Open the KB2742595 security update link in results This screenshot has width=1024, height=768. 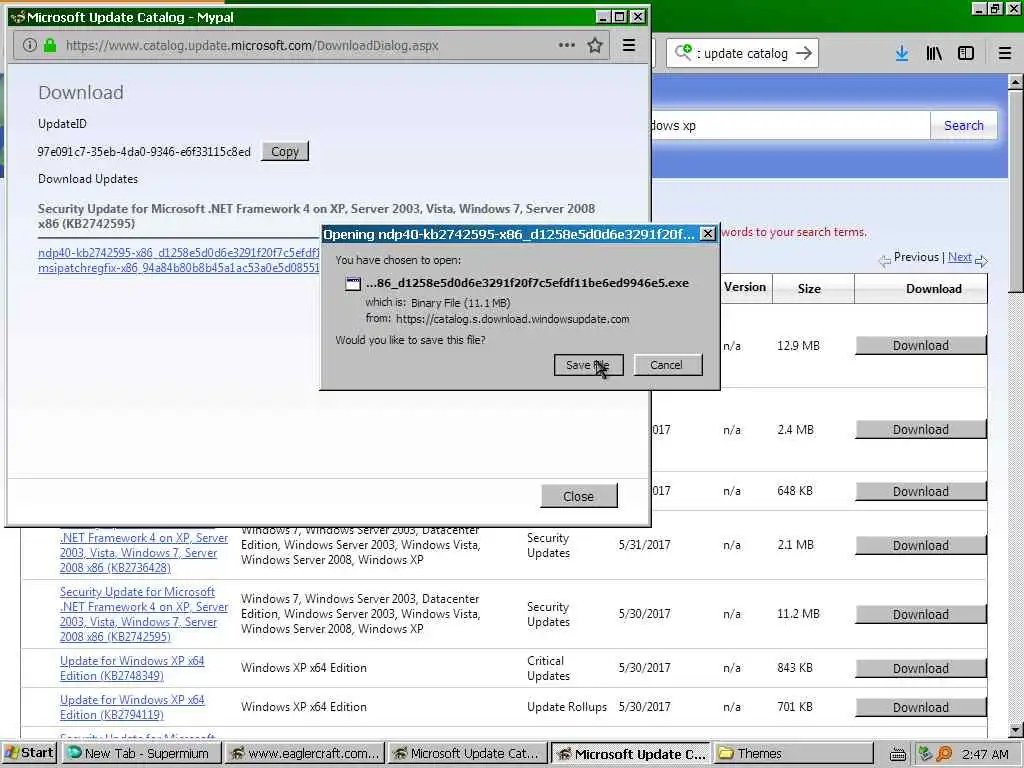[144, 614]
